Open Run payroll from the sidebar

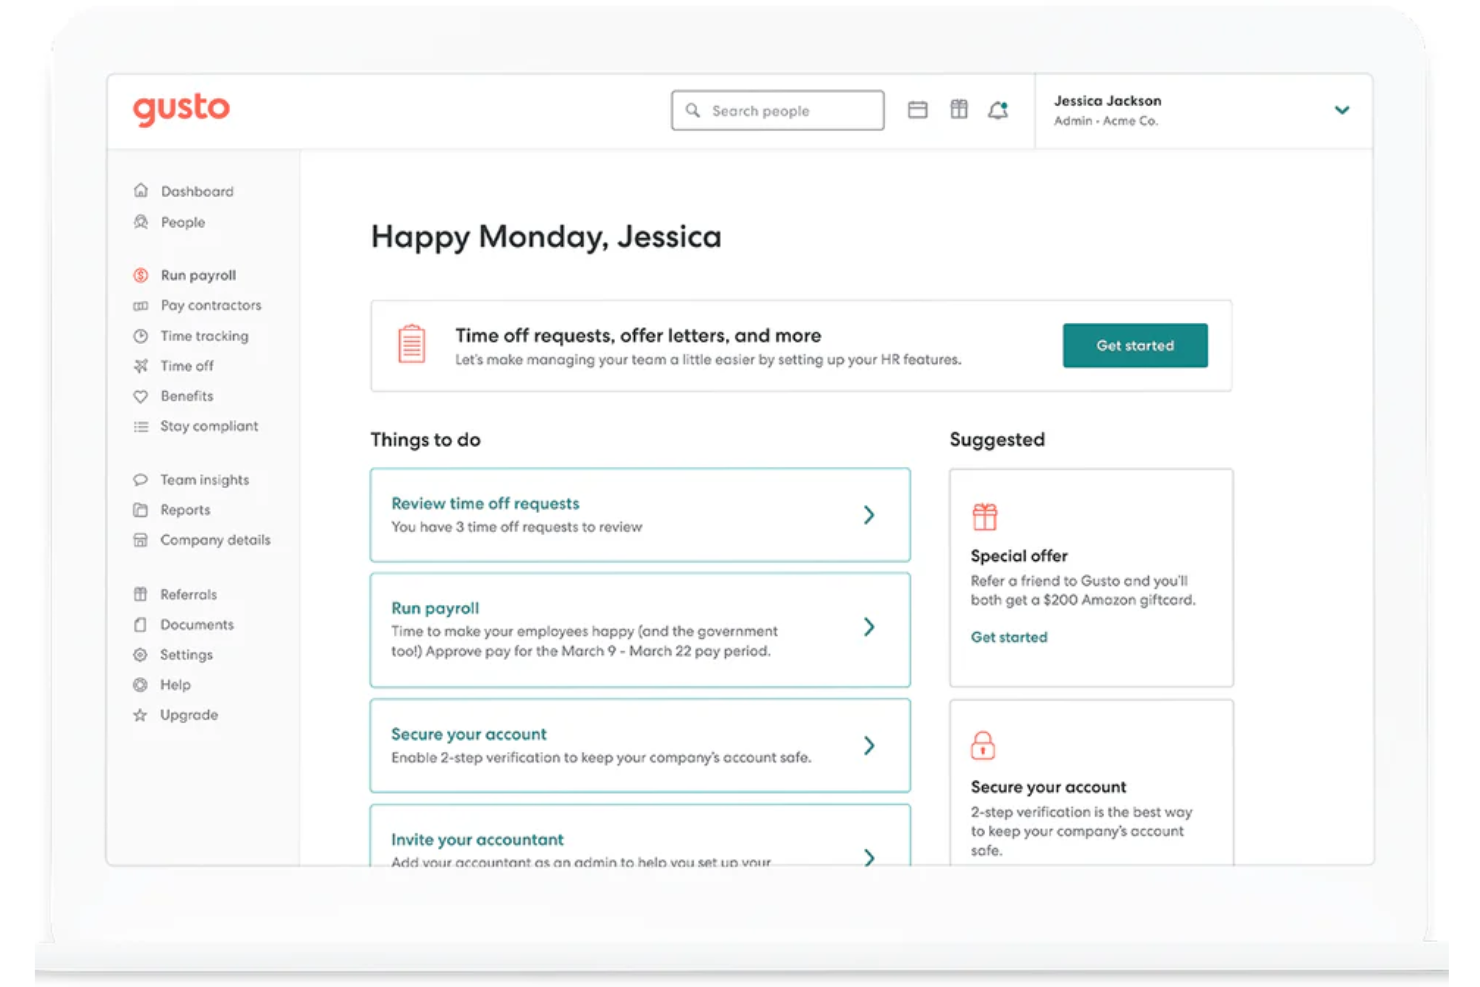pyautogui.click(x=197, y=275)
